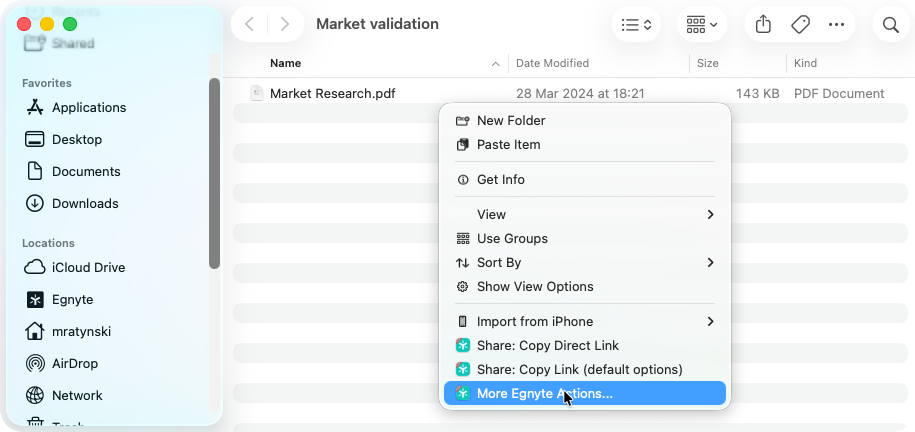Select Get Info in context menu
The width and height of the screenshot is (915, 432).
tap(585, 180)
